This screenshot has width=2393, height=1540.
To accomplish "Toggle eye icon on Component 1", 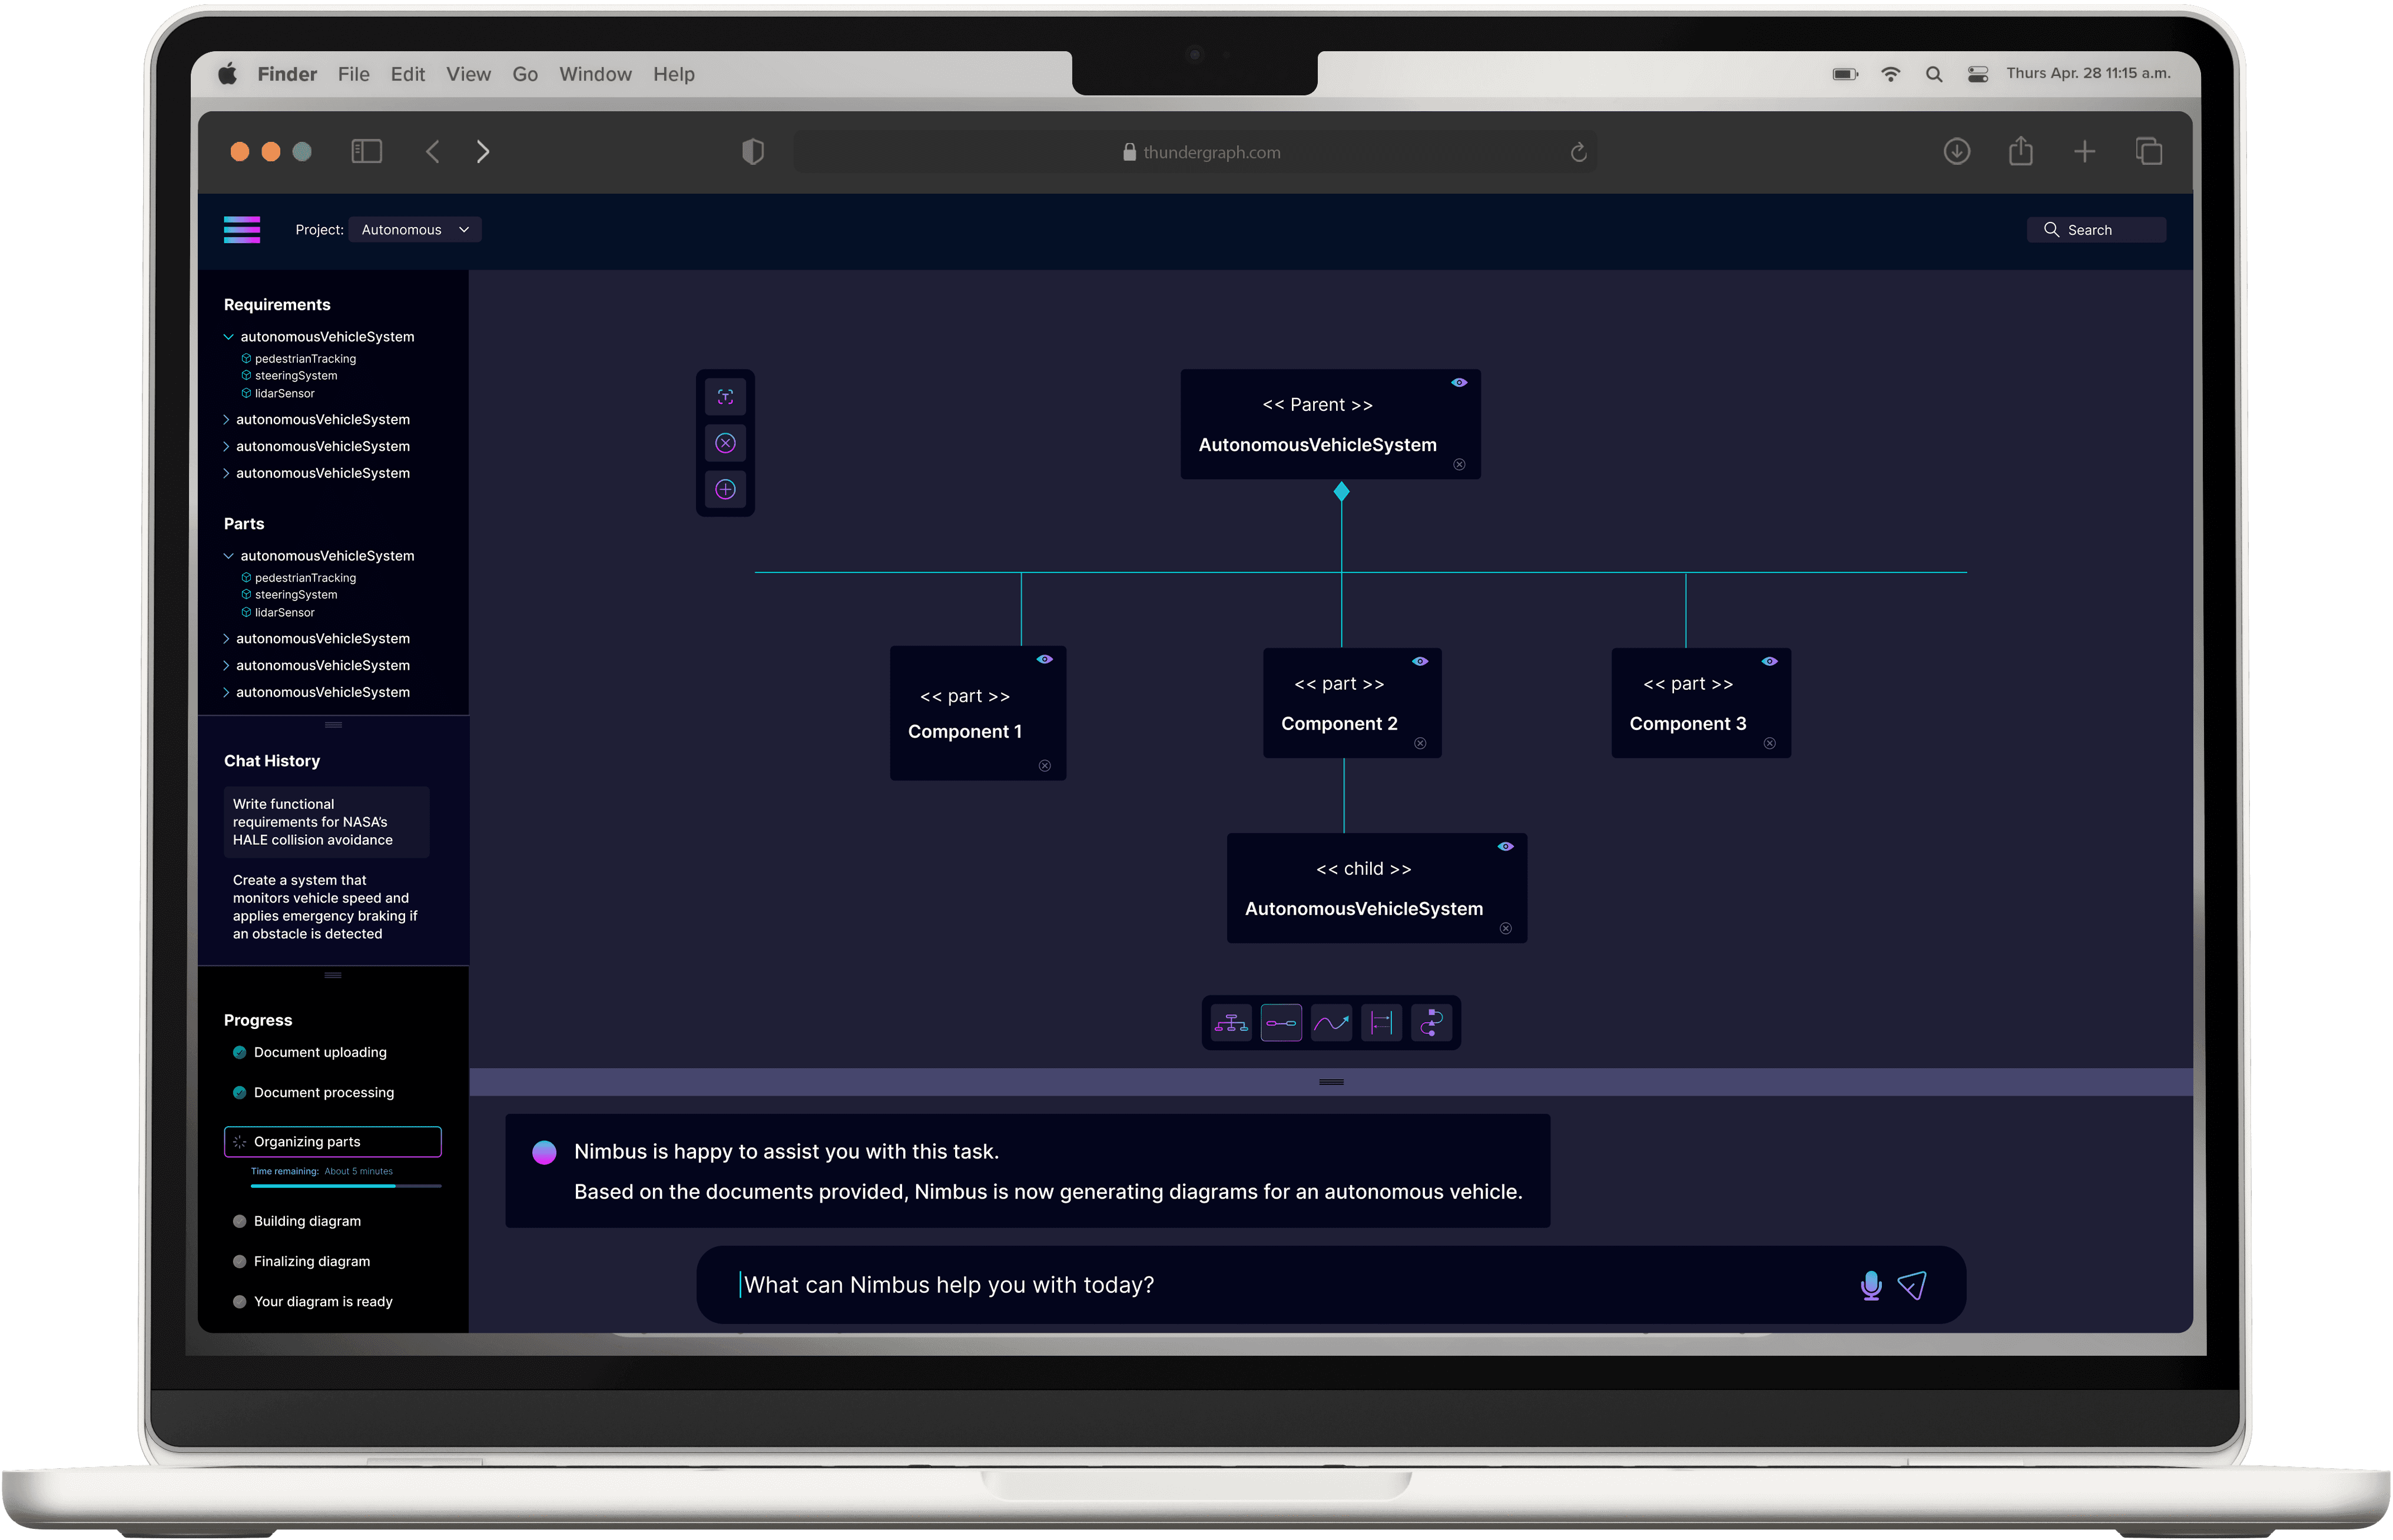I will [1044, 660].
